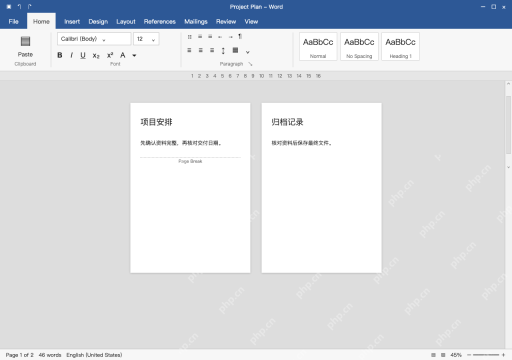
Task: Toggle Subscript formatting
Action: point(96,56)
